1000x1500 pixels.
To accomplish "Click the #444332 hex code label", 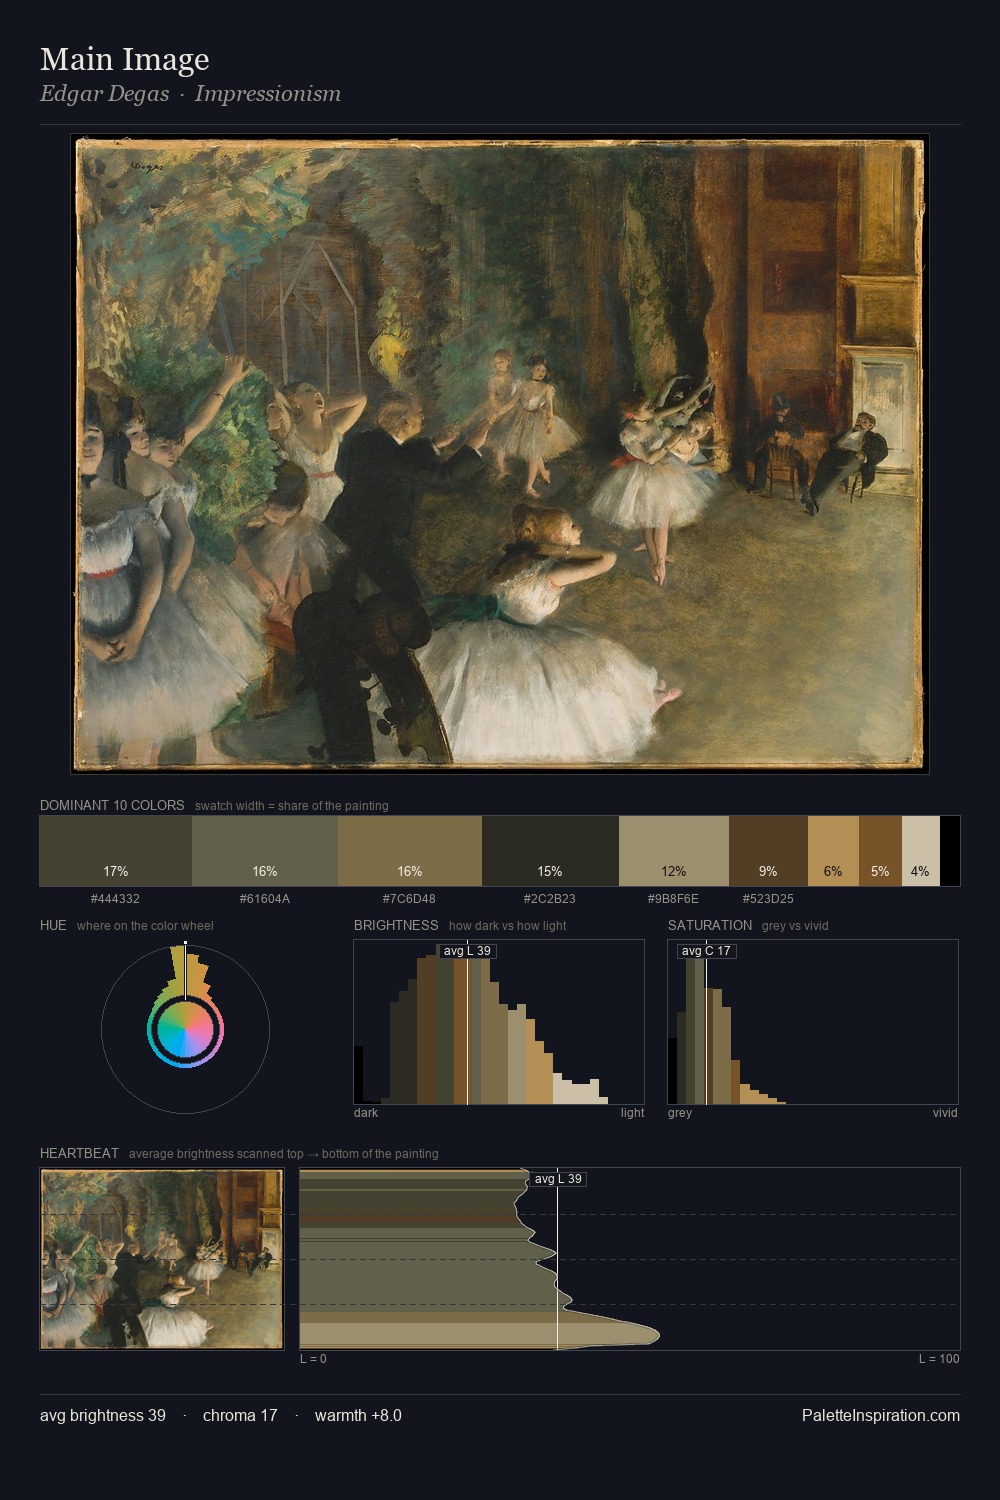I will click(115, 899).
